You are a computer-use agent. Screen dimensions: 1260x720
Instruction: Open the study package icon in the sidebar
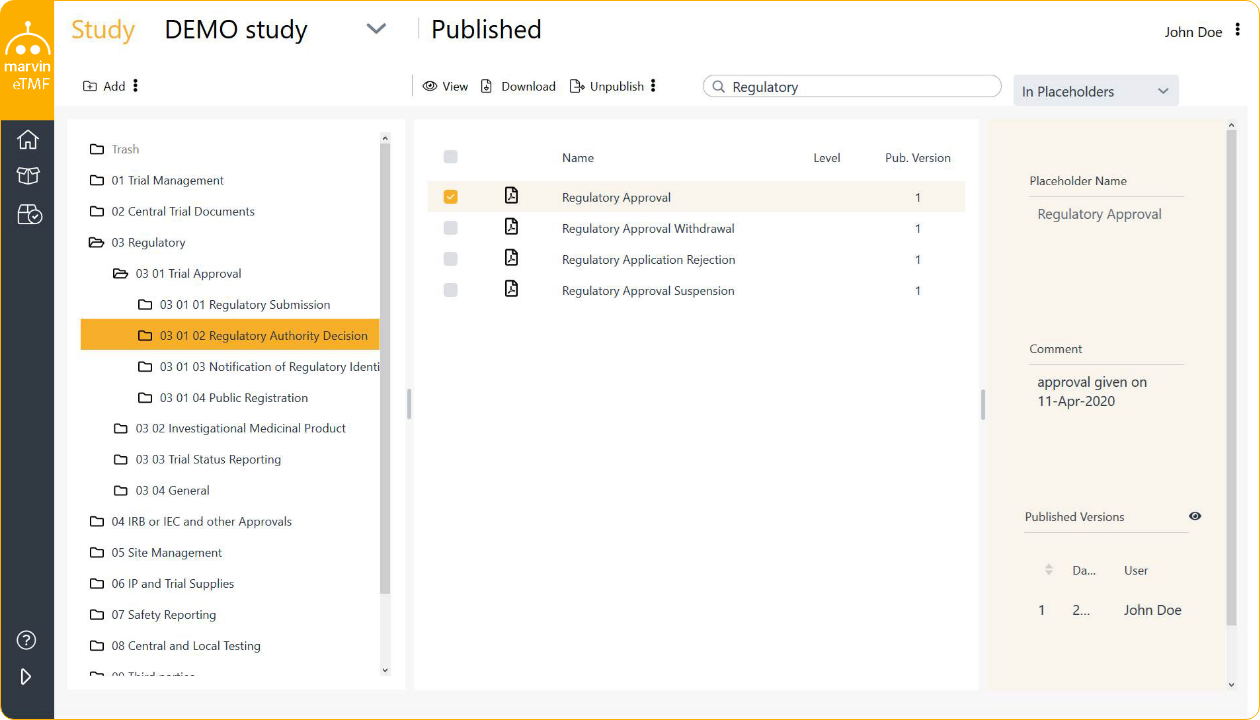[x=27, y=177]
